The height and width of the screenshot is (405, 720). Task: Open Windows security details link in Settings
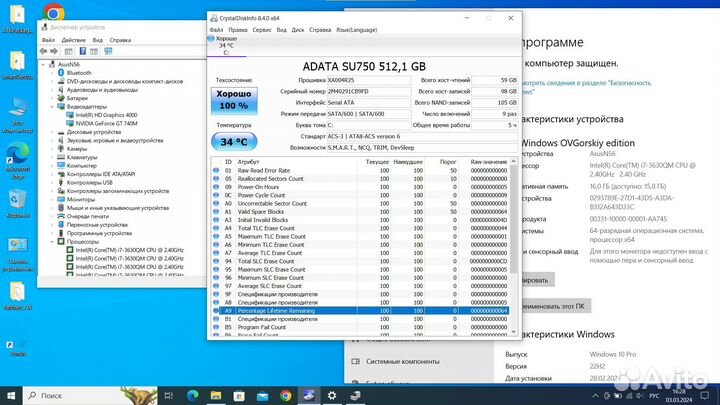tap(586, 87)
